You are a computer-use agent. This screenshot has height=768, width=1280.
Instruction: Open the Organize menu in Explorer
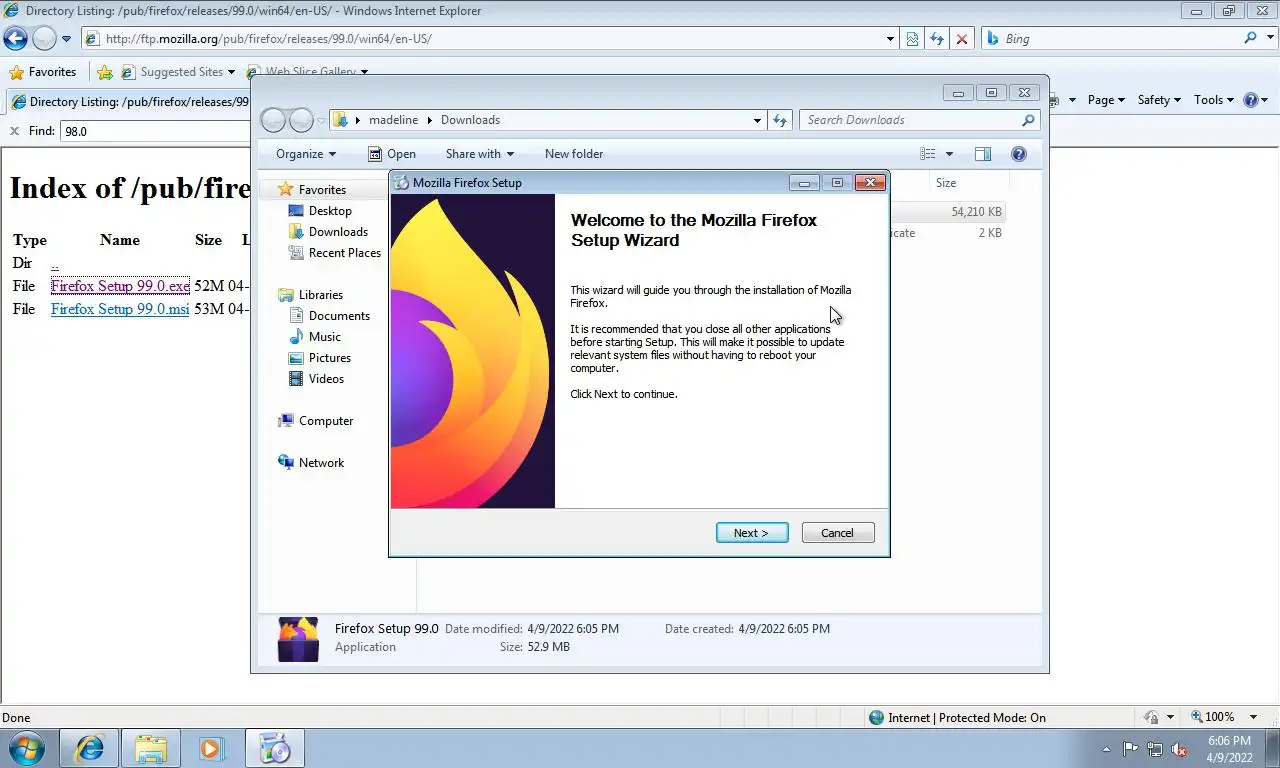306,154
